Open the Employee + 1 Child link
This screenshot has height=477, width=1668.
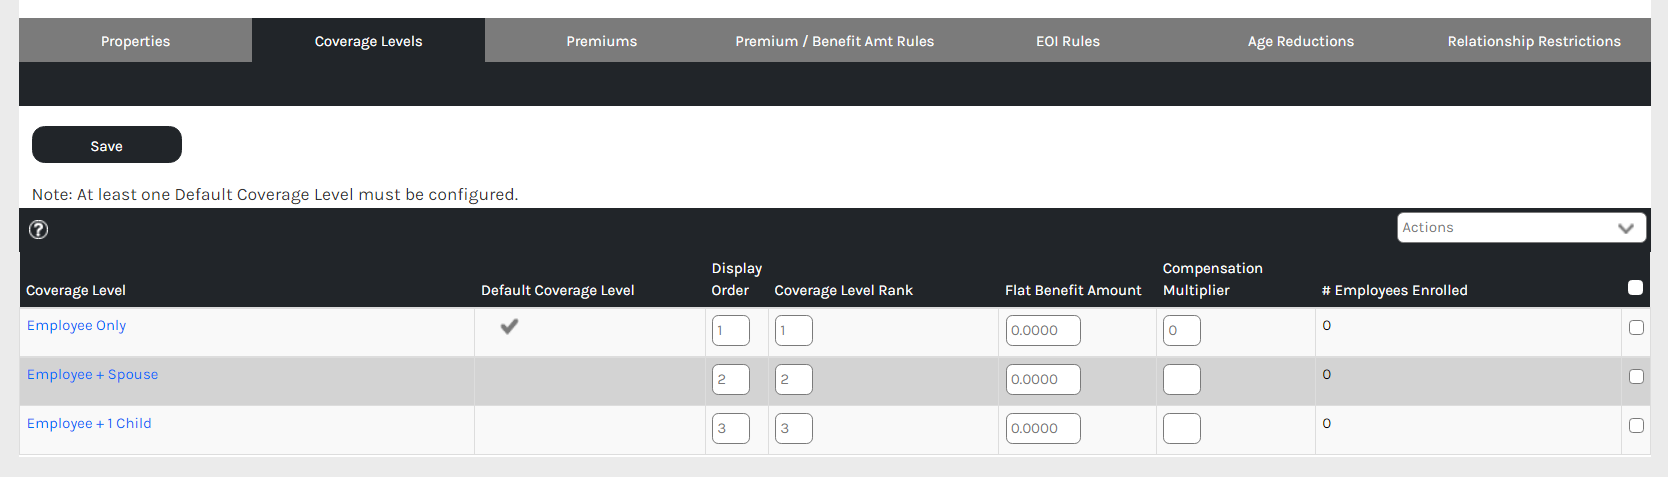coord(89,424)
